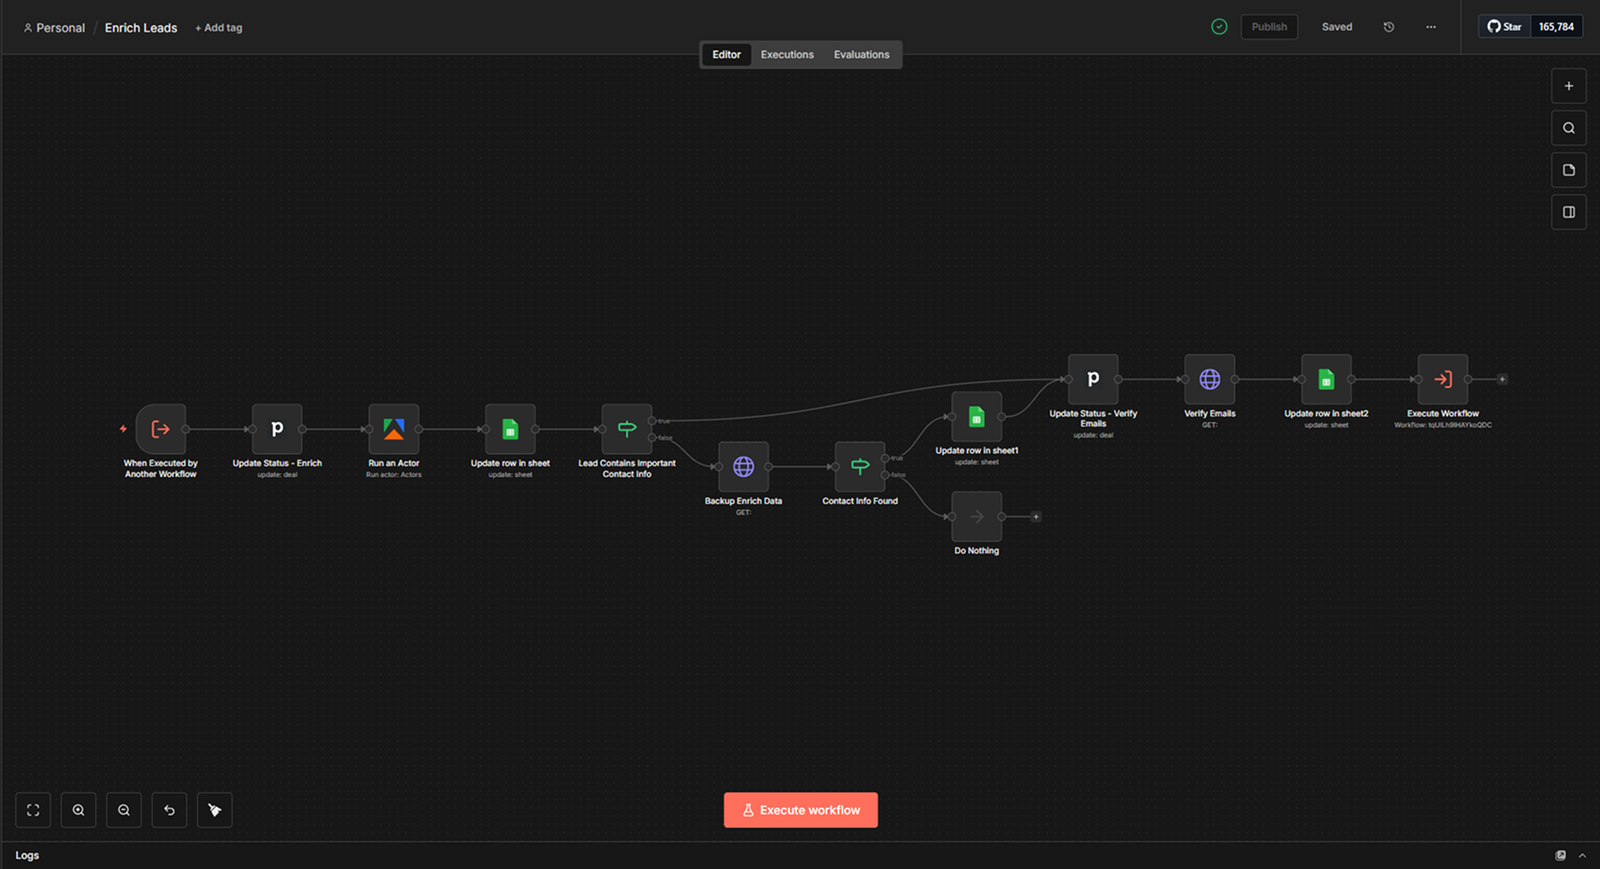Image resolution: width=1600 pixels, height=869 pixels.
Task: Click the zoom out magnifier button
Action: (x=124, y=810)
